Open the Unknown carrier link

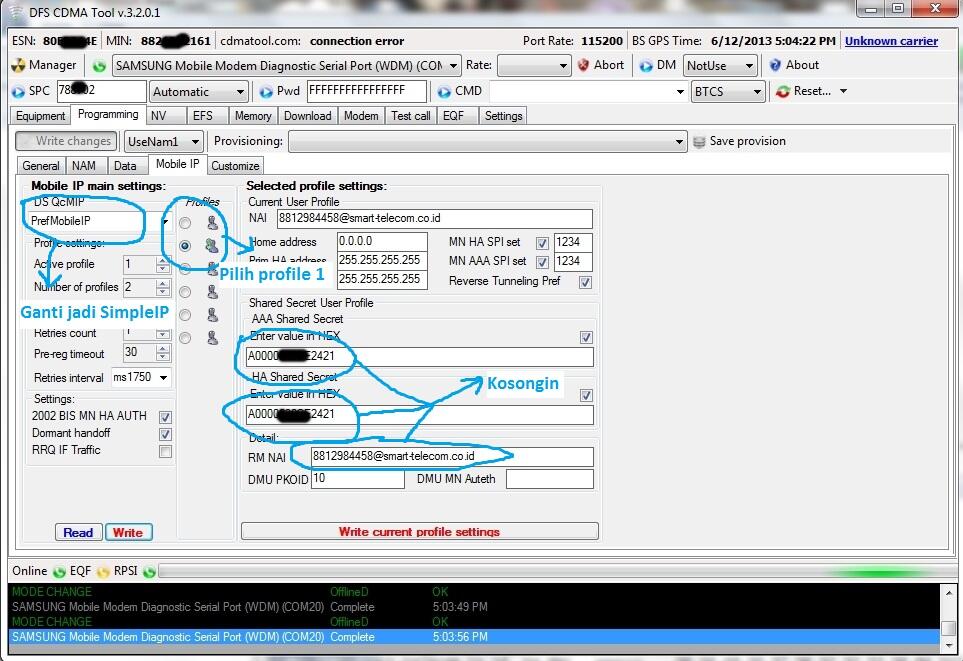click(x=891, y=41)
